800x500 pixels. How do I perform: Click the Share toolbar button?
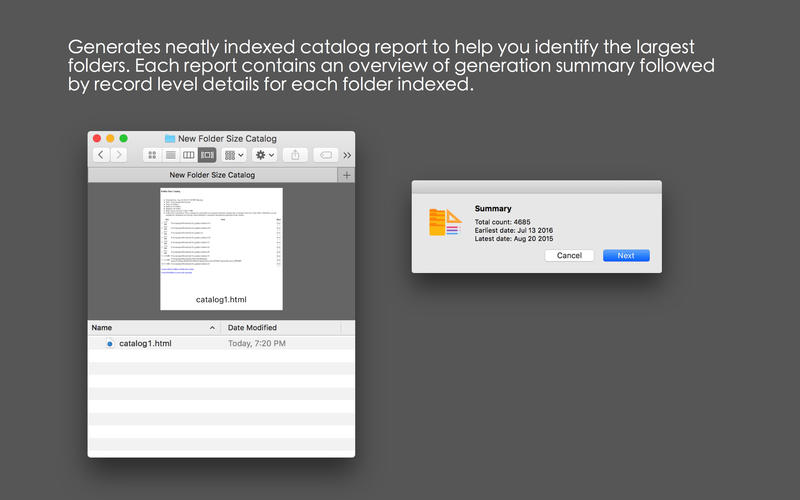tap(295, 155)
